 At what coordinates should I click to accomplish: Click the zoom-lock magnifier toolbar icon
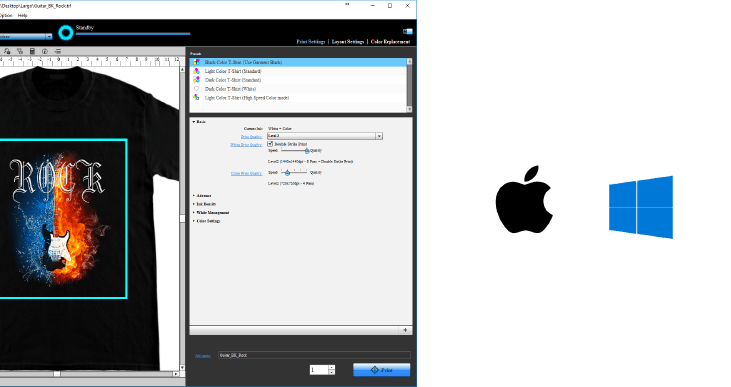(x=7, y=51)
